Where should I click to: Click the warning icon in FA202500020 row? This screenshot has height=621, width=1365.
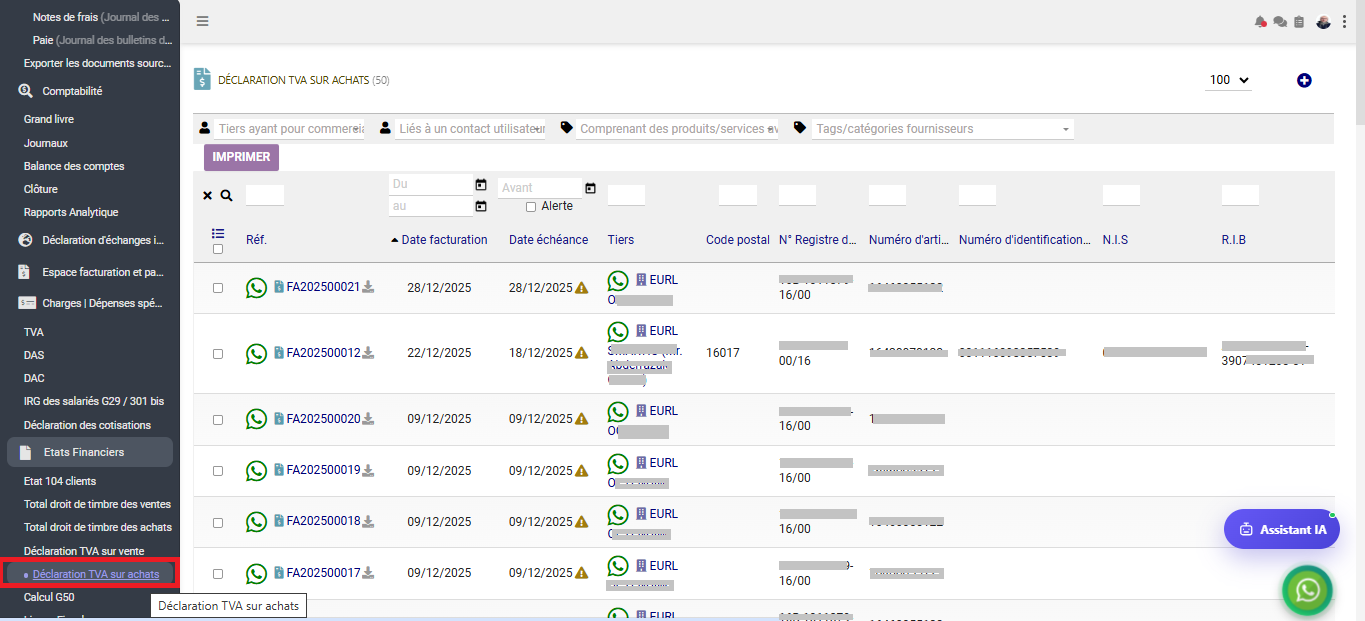click(x=582, y=419)
